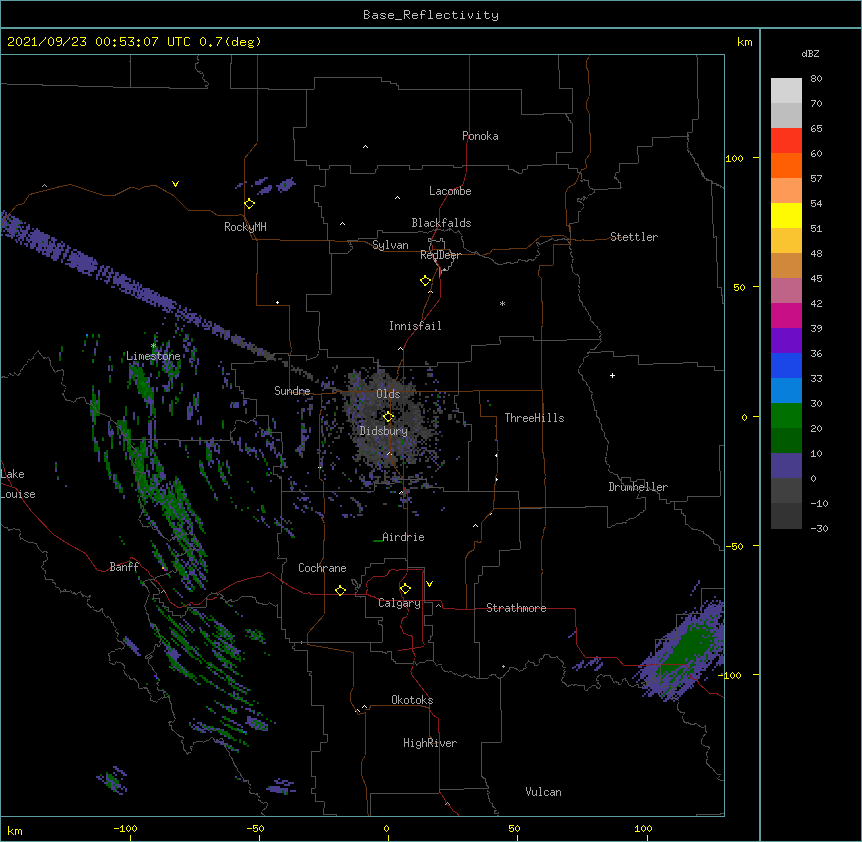Click the Lake Louise label
The height and width of the screenshot is (842, 862).
18,484
